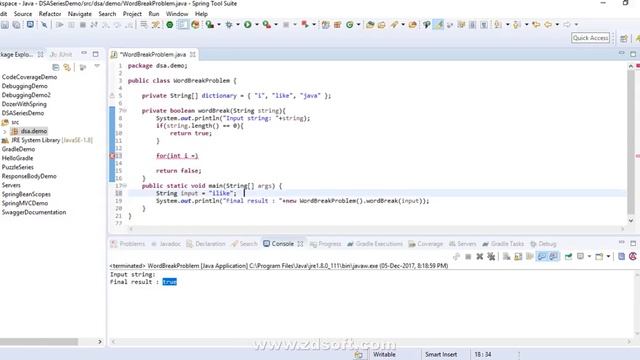The height and width of the screenshot is (360, 640).
Task: Open the Source menu
Action: coord(23,14)
